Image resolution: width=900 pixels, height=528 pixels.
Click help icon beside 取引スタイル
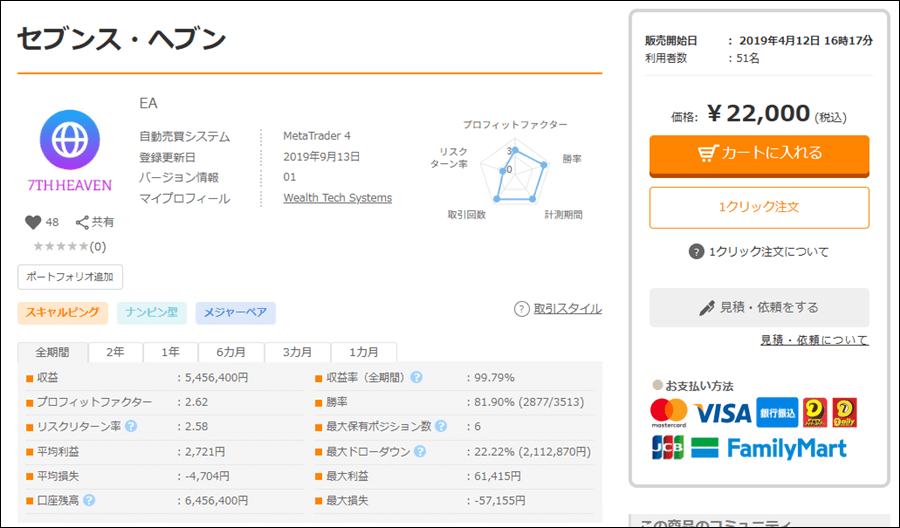coord(521,309)
